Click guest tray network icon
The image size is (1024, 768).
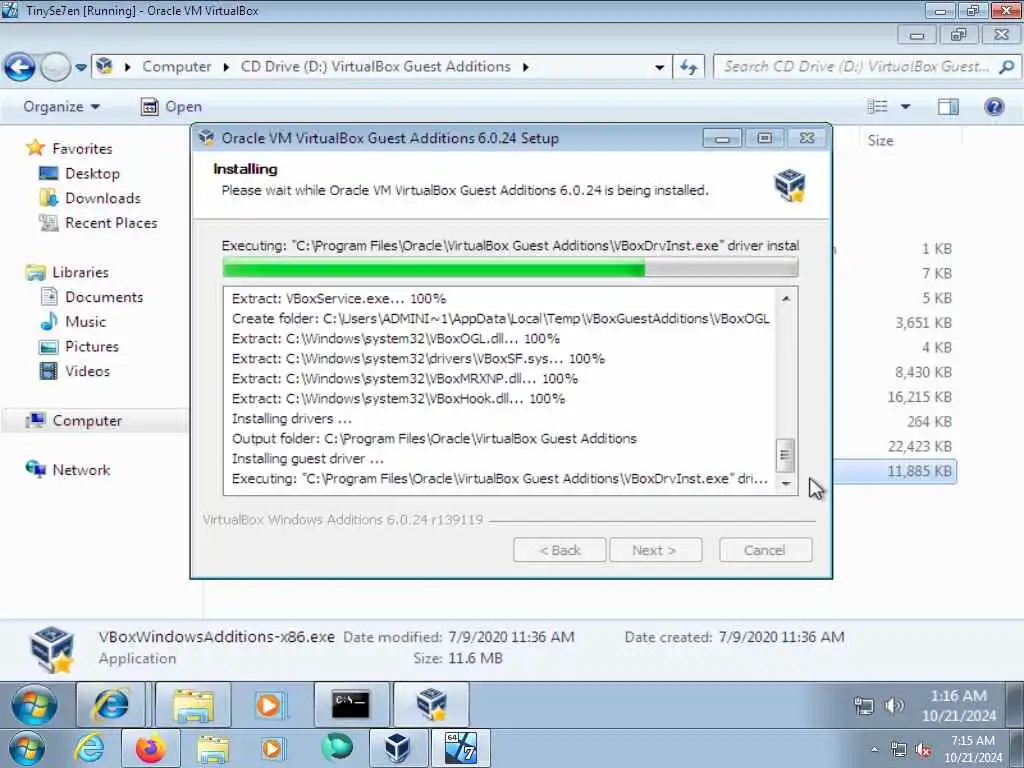coord(863,706)
